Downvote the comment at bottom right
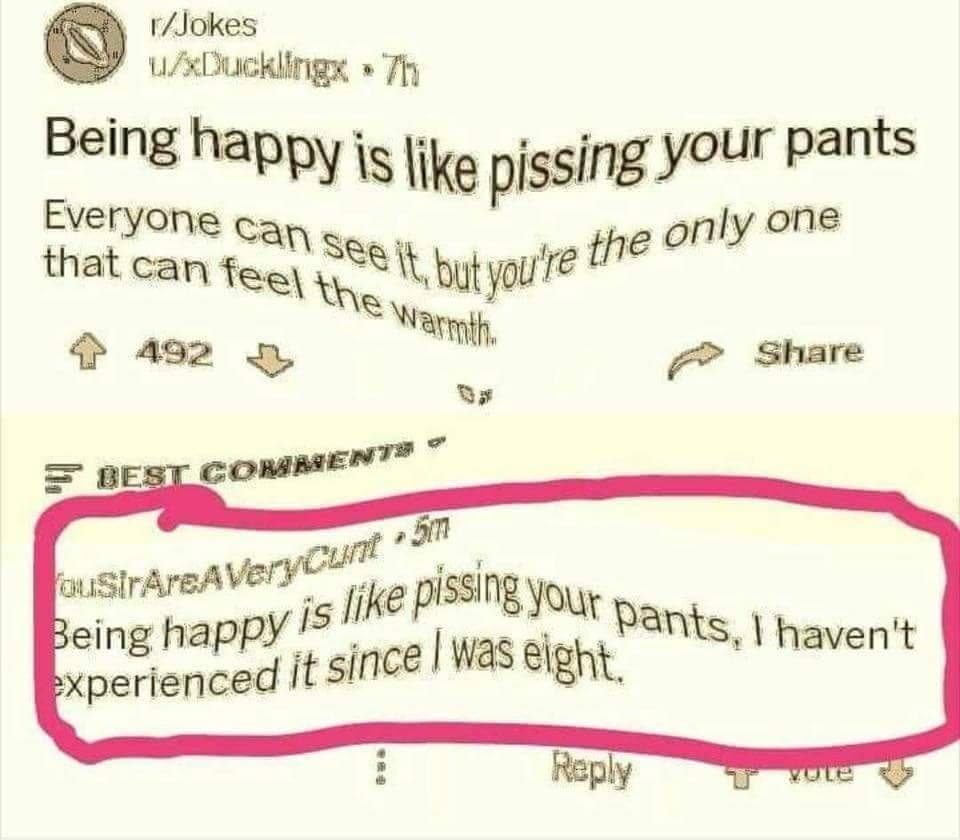Screen dimensions: 960x840 (896, 773)
